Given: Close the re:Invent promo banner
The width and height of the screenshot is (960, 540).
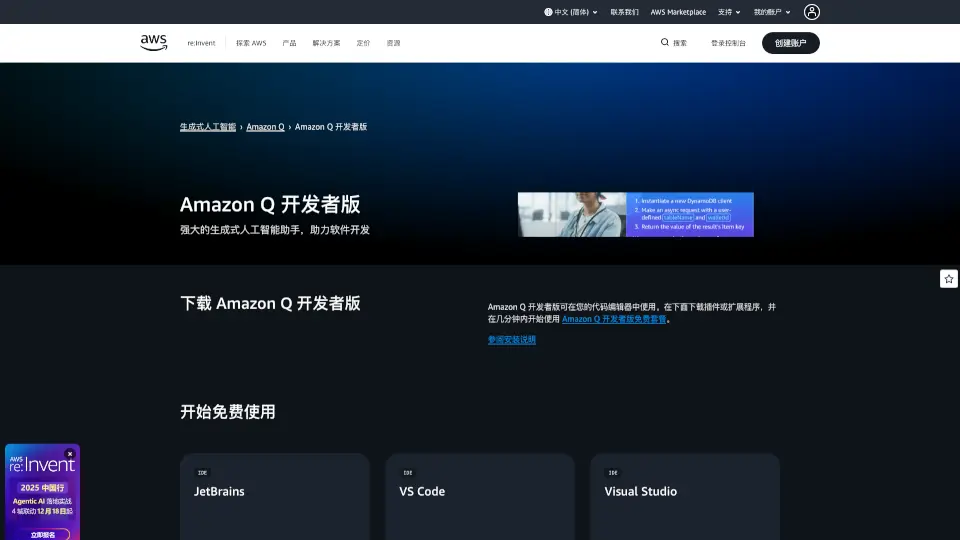Looking at the screenshot, I should pyautogui.click(x=70, y=454).
